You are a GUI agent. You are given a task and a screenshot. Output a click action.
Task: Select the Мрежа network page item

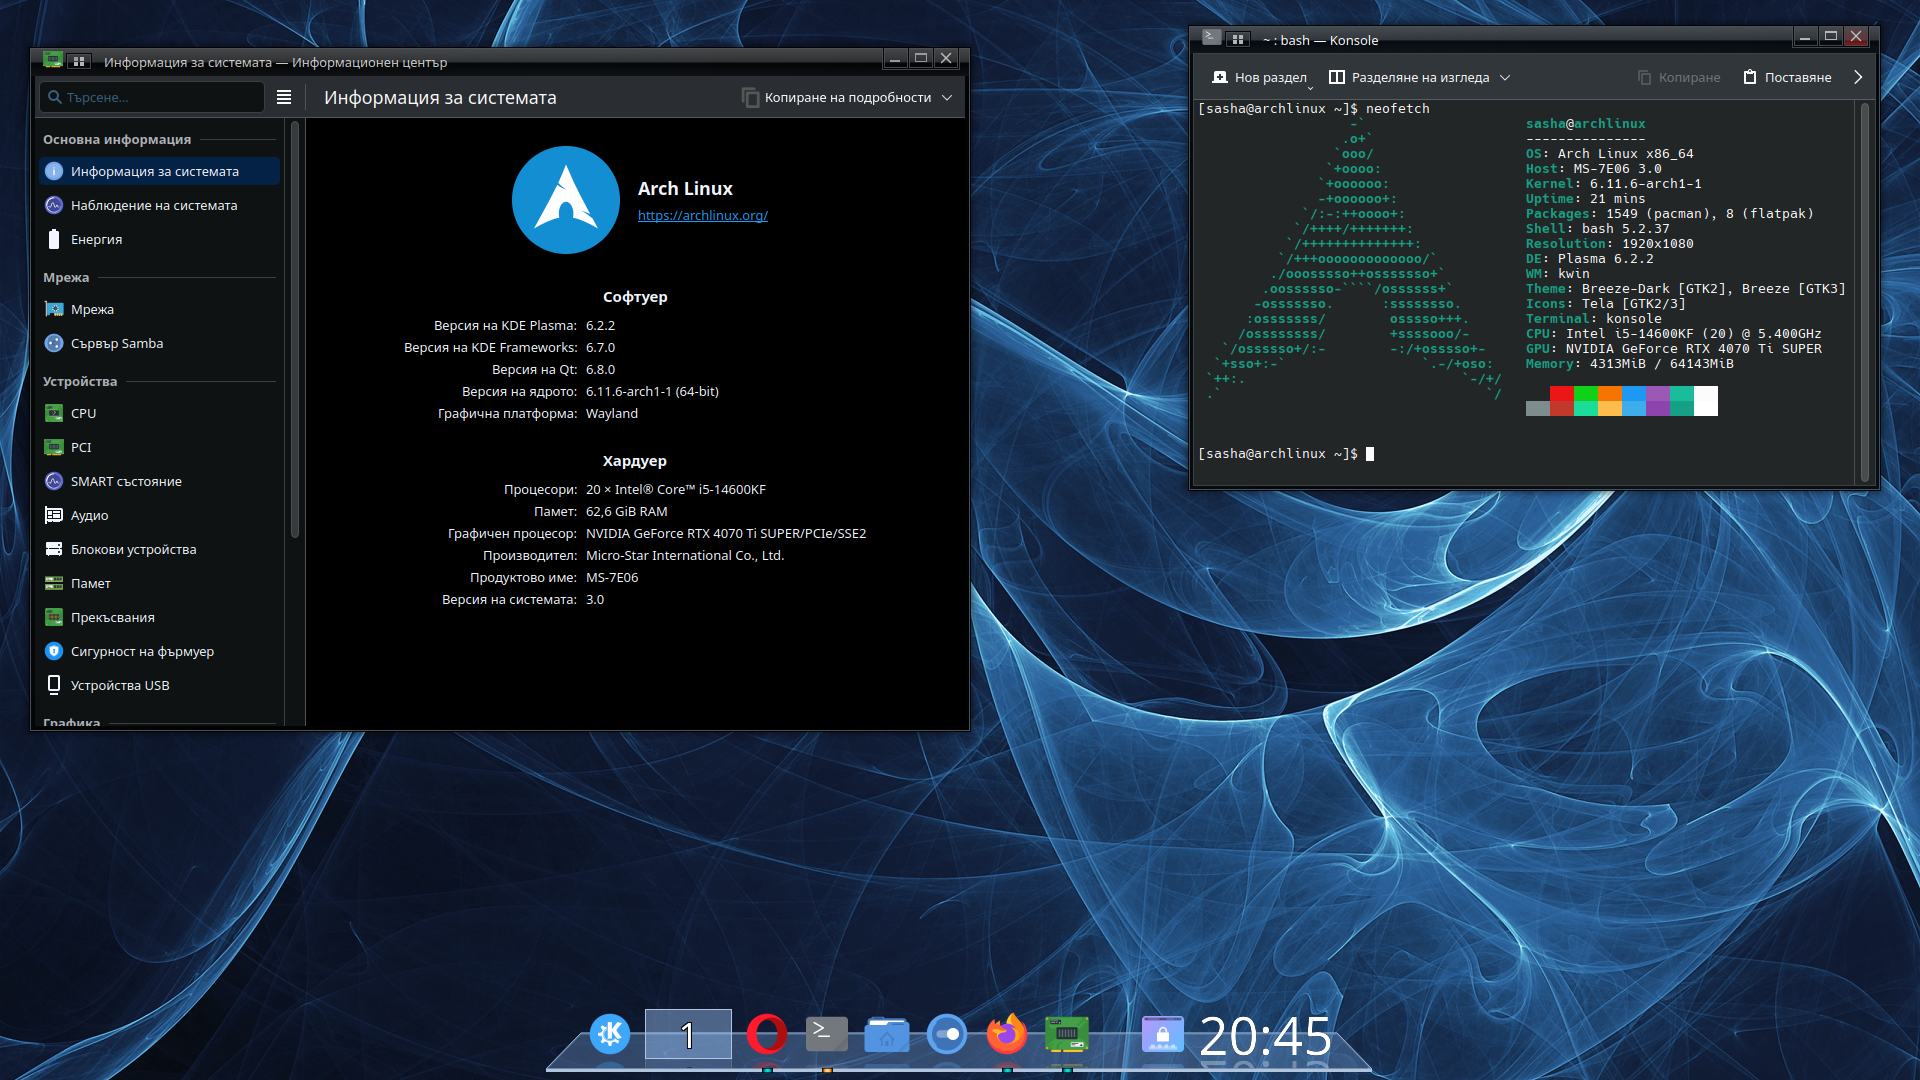160,309
